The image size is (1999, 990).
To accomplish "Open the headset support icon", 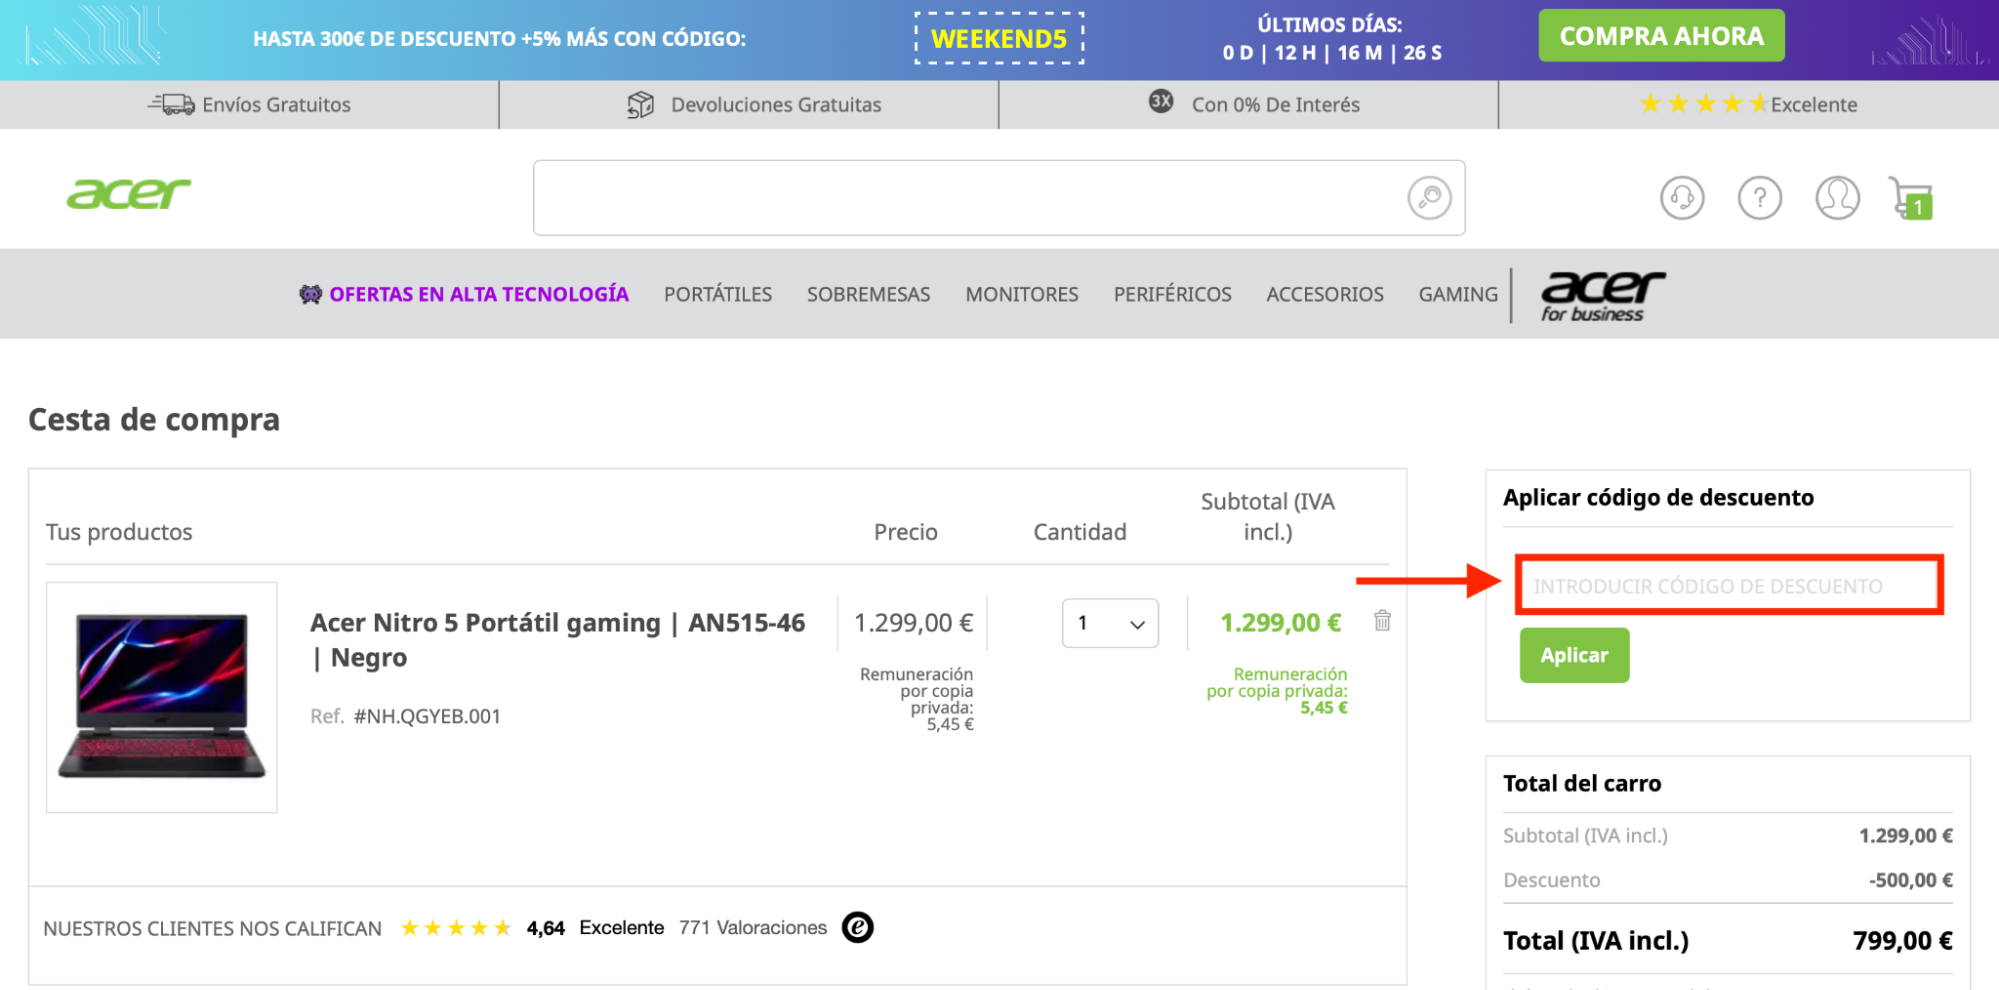I will click(x=1682, y=198).
